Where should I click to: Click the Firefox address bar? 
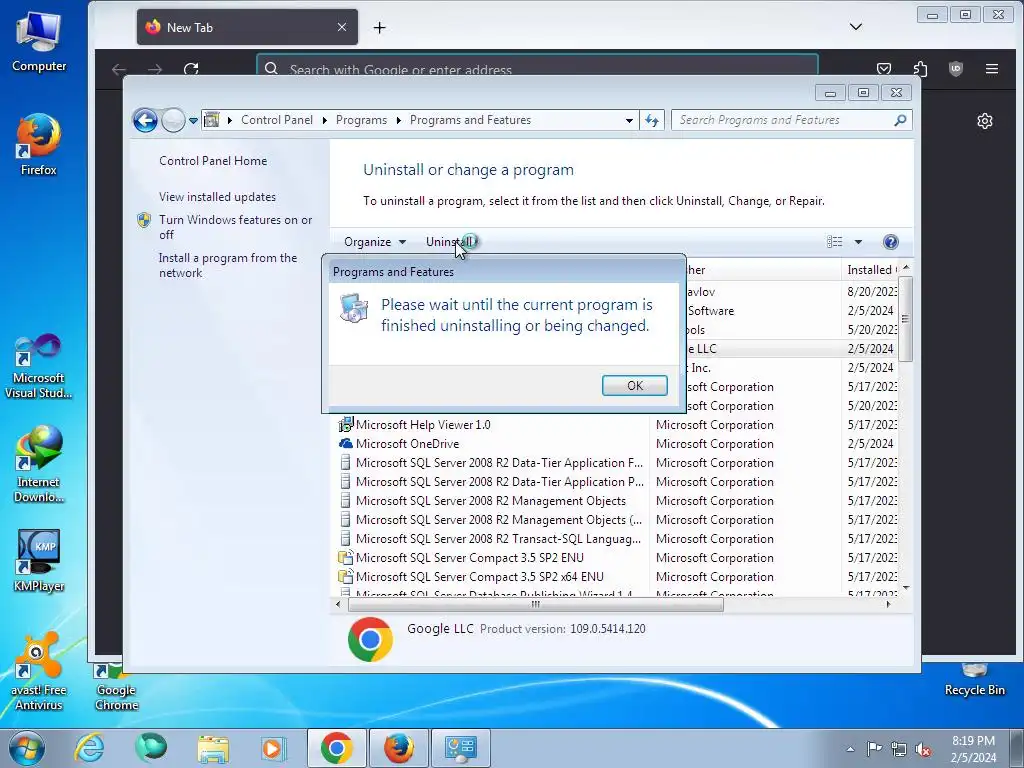537,66
